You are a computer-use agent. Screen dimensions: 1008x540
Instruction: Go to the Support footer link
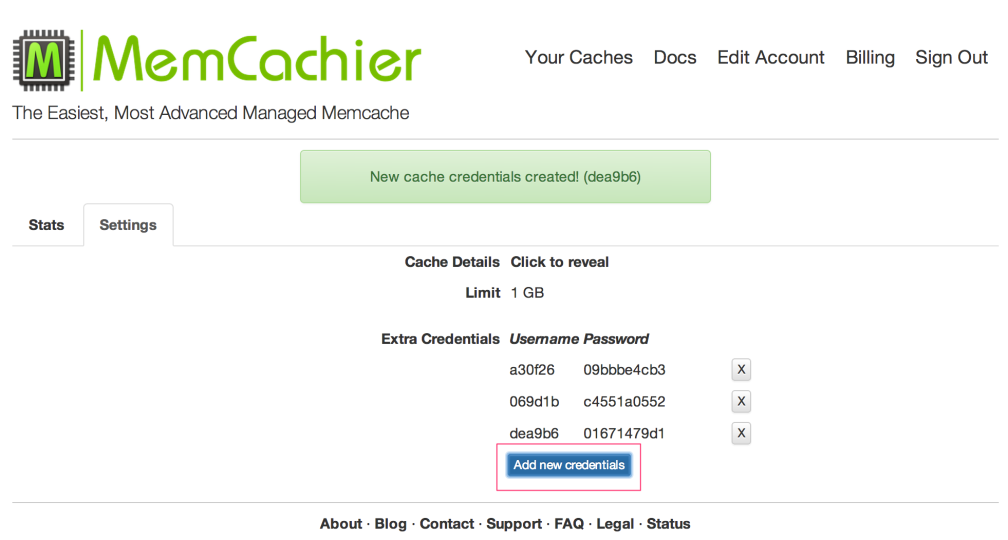[514, 524]
